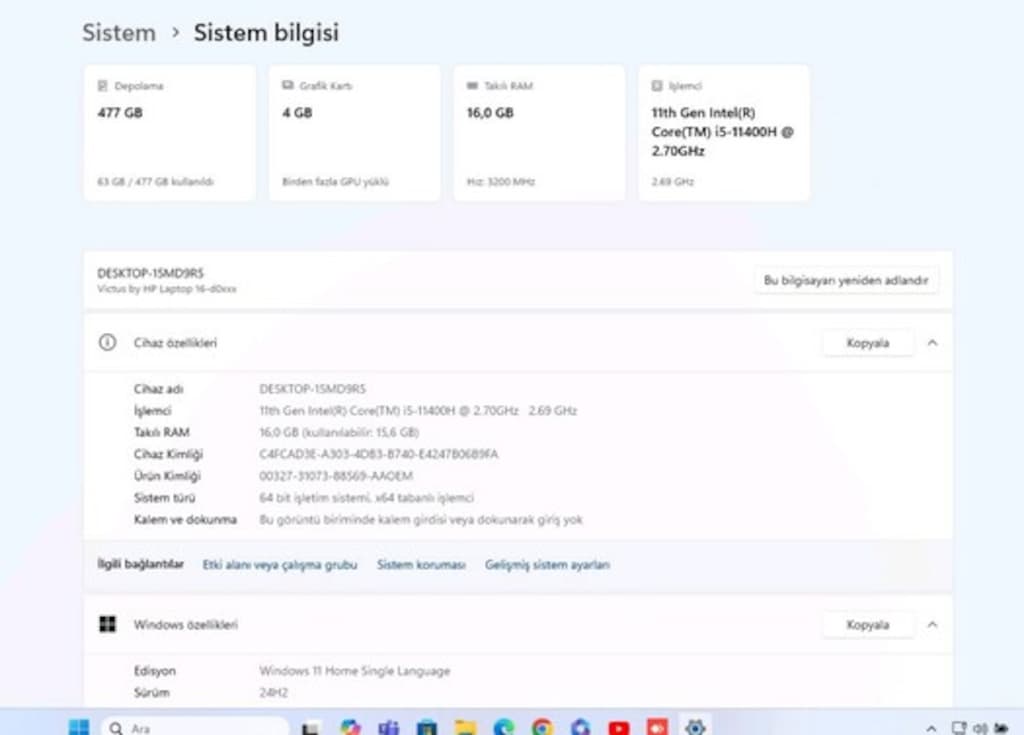Open the İşlemci i5-11400H card
1024x735 pixels.
coord(724,133)
